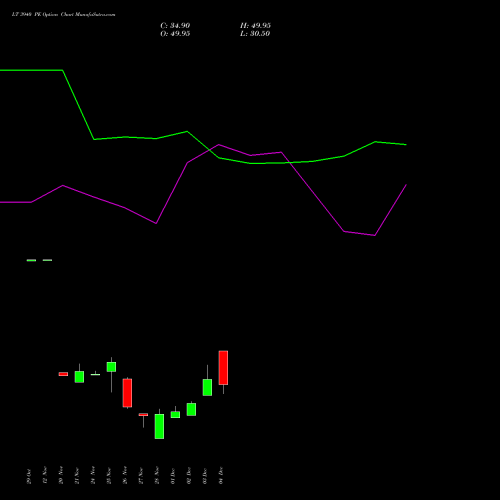Click the high value H: 49.95
Viewport: 500px width, 500px height.
point(255,26)
